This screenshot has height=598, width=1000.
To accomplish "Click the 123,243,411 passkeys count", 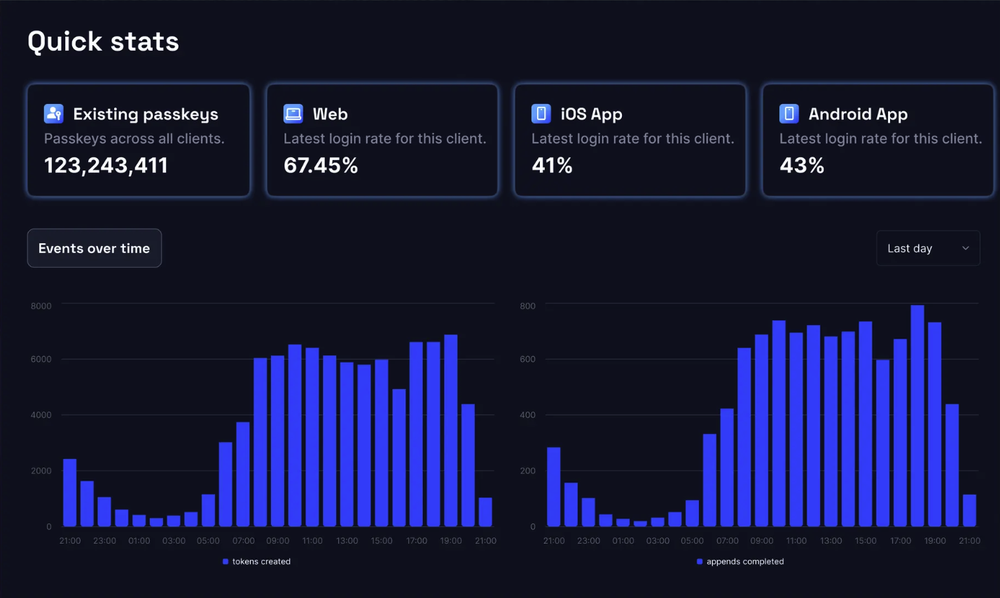I will coord(106,166).
